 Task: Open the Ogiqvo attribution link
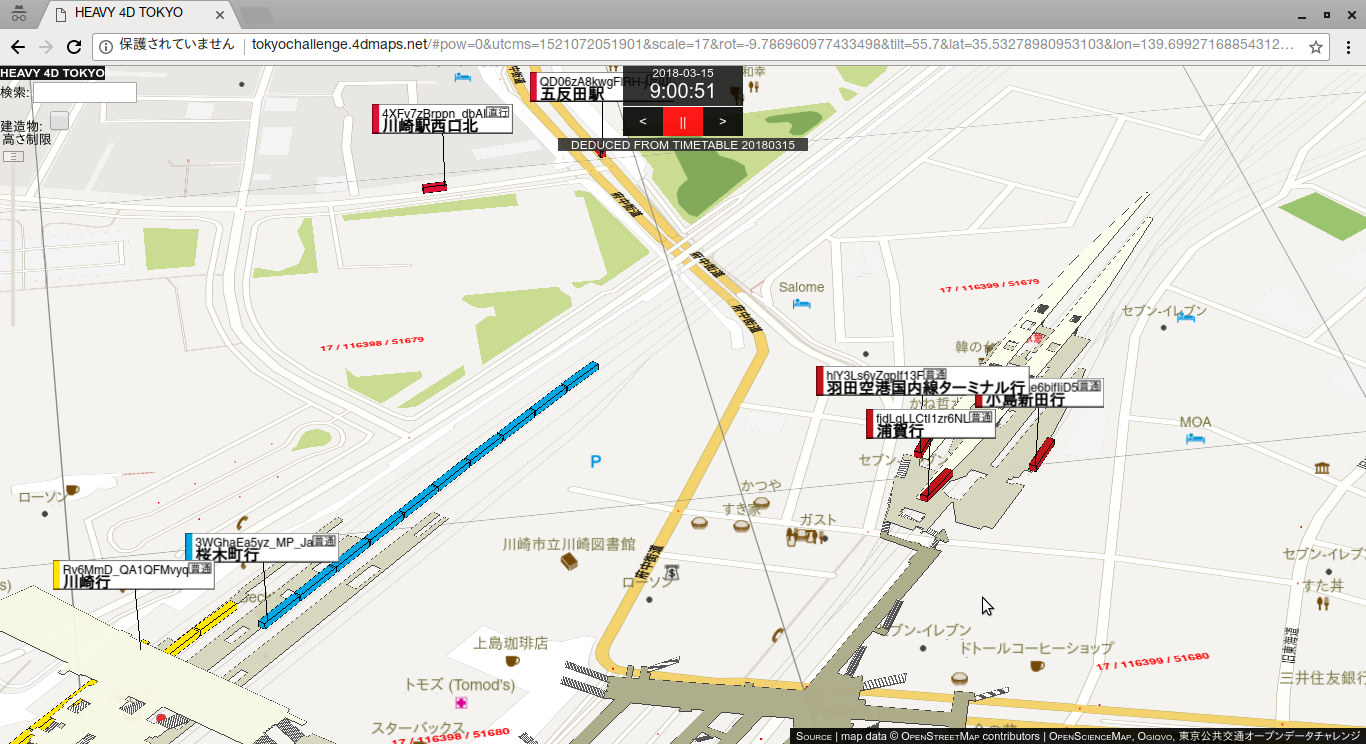(1155, 736)
